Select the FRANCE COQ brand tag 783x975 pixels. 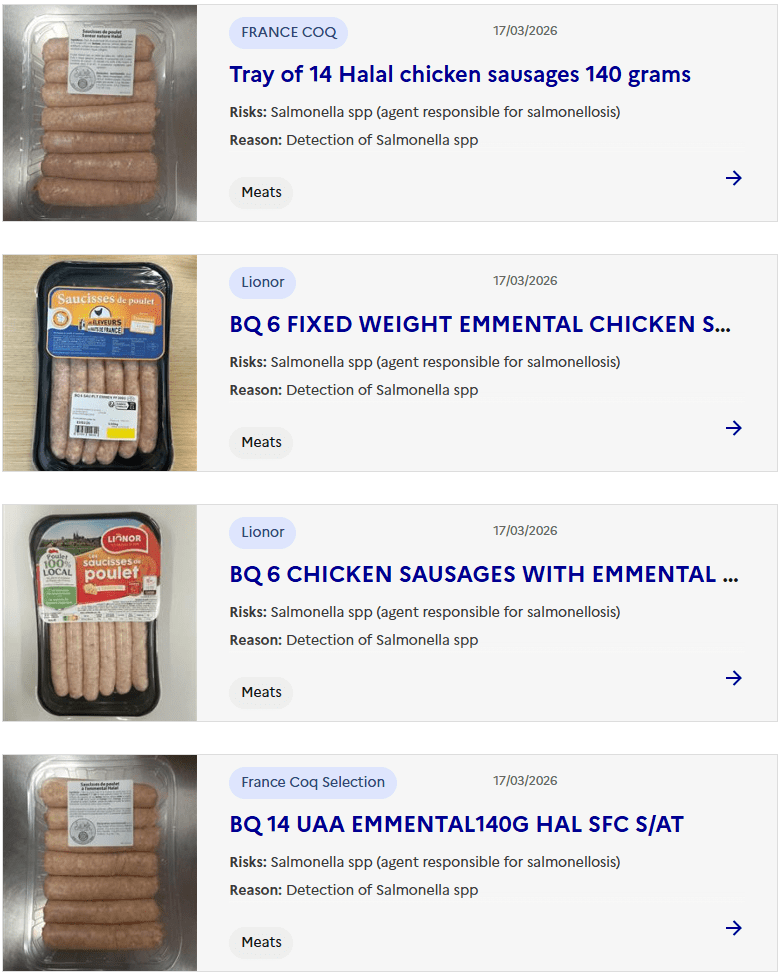pyautogui.click(x=289, y=32)
